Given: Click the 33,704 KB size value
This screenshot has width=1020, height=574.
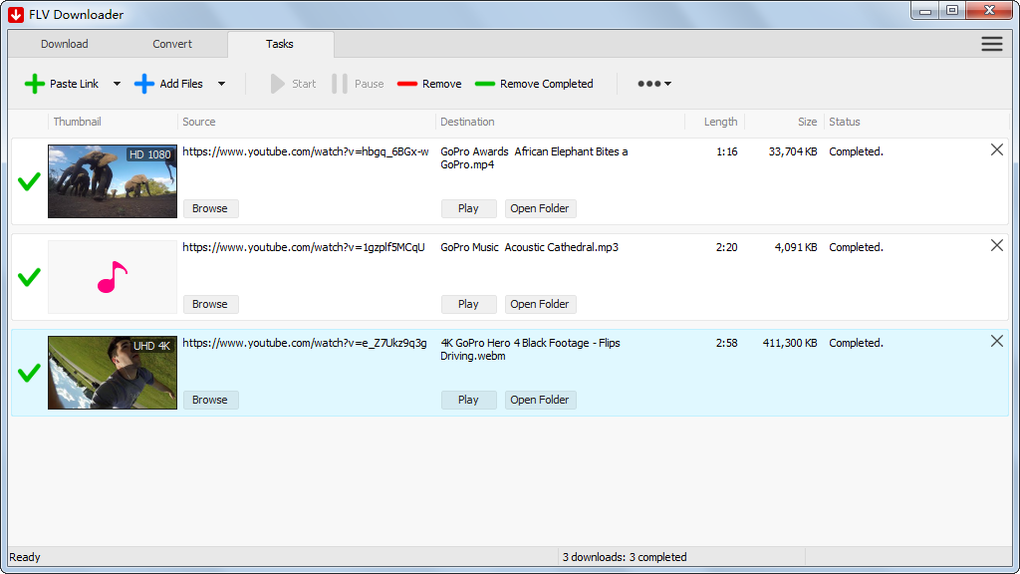Looking at the screenshot, I should click(793, 152).
